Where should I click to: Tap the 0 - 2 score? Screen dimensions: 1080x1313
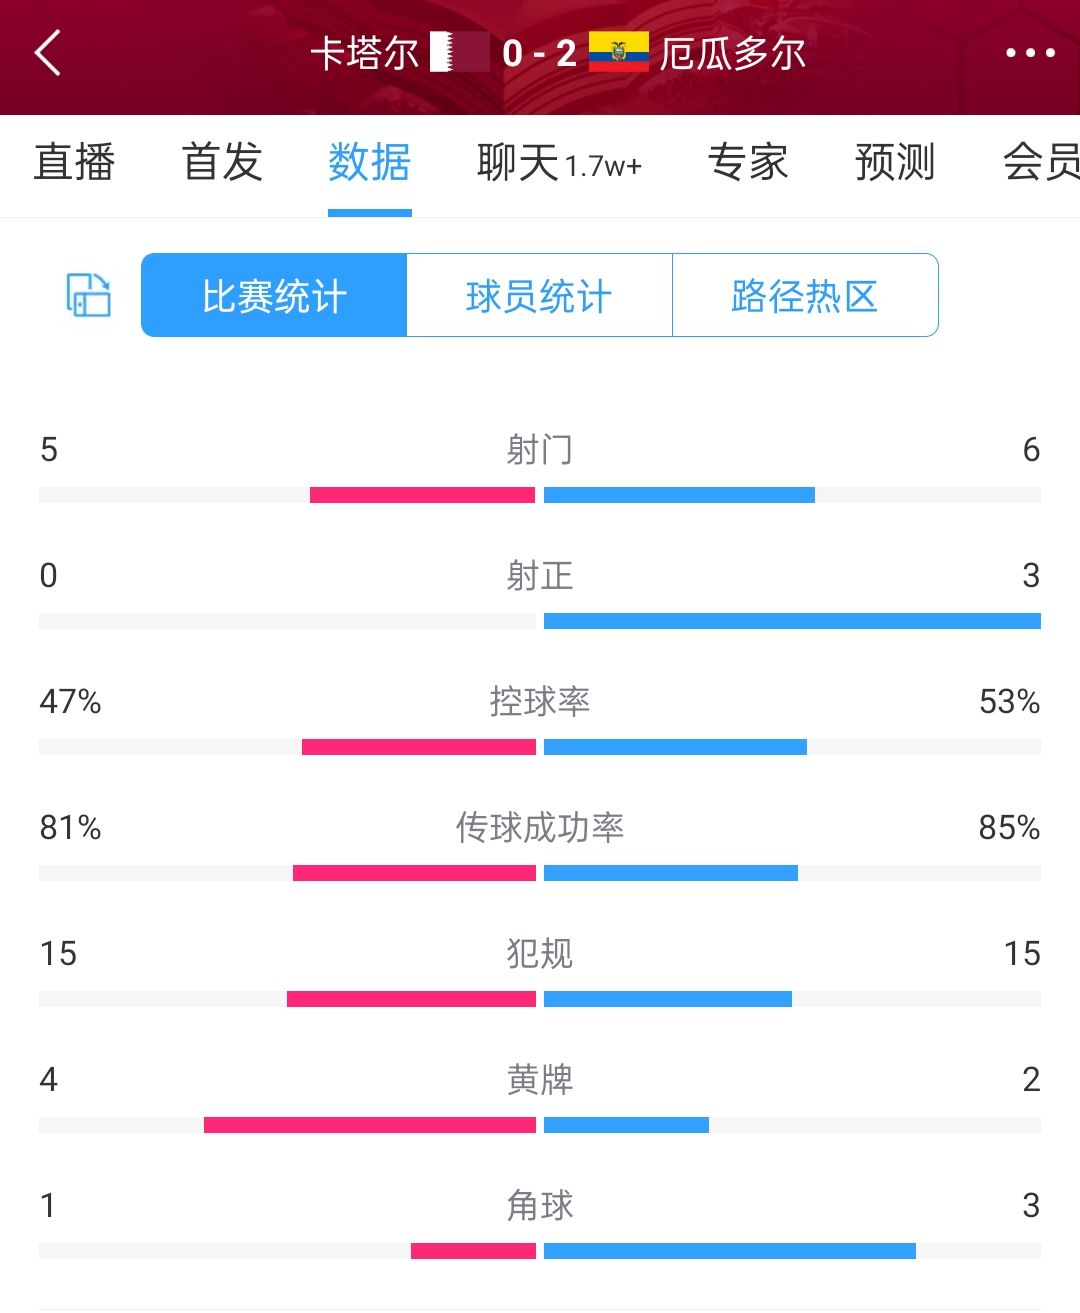pos(539,53)
